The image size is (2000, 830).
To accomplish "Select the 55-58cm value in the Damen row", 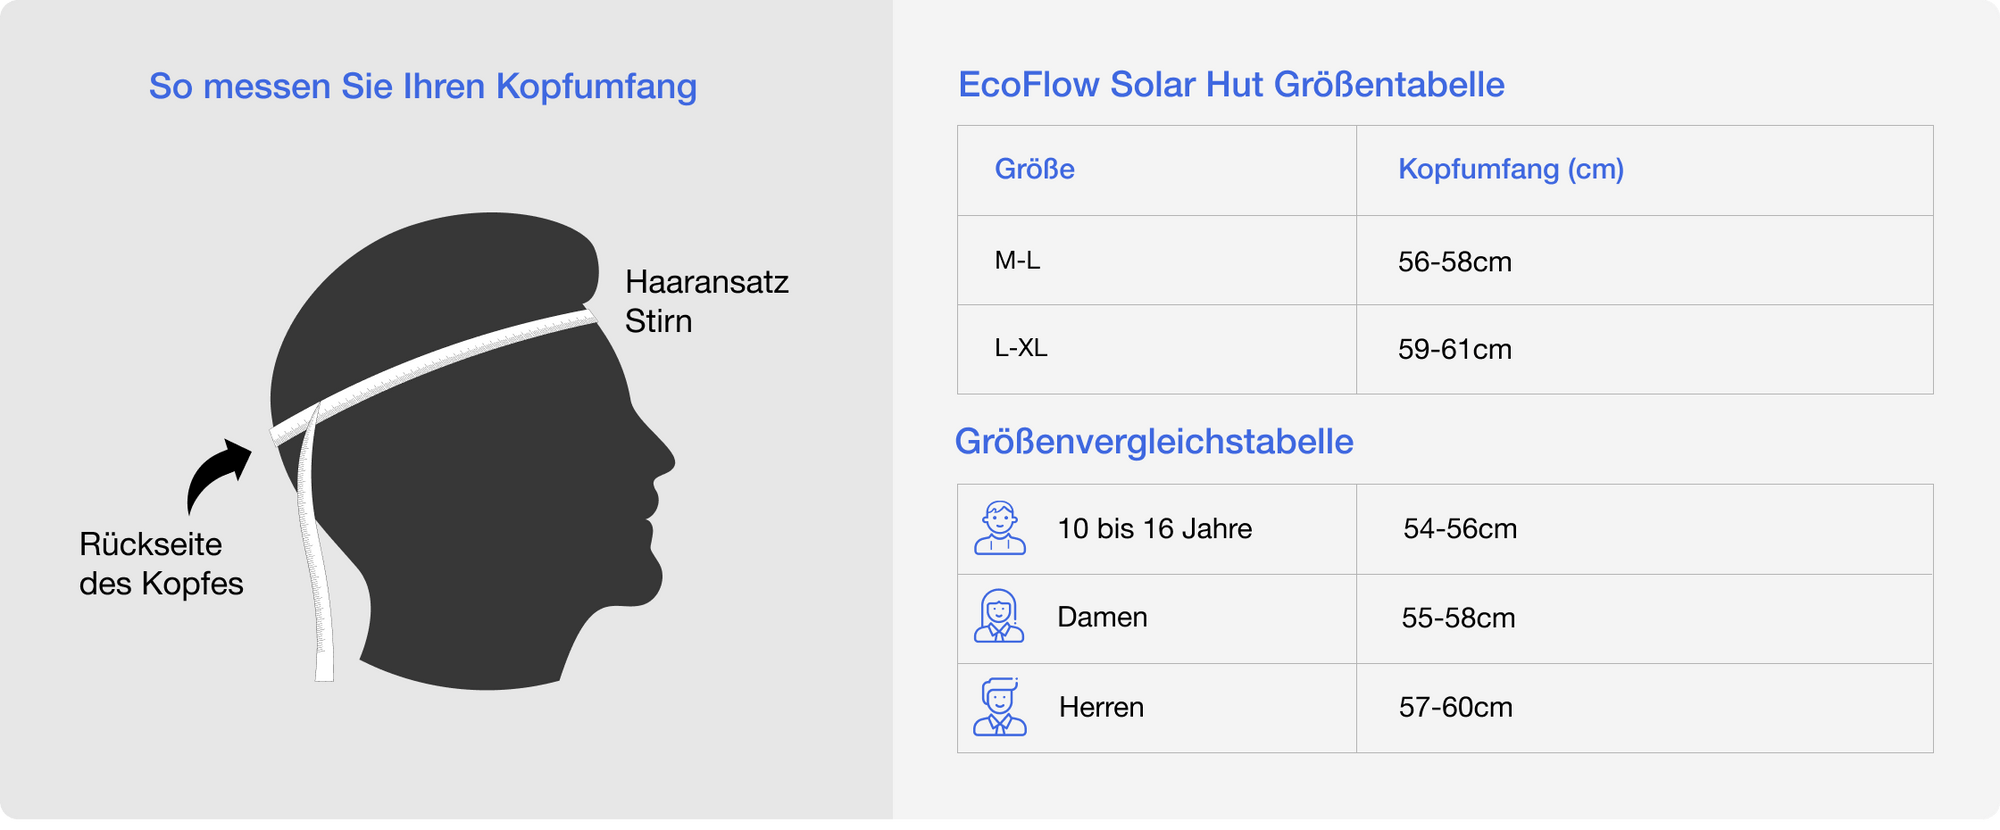I will pos(1458,618).
